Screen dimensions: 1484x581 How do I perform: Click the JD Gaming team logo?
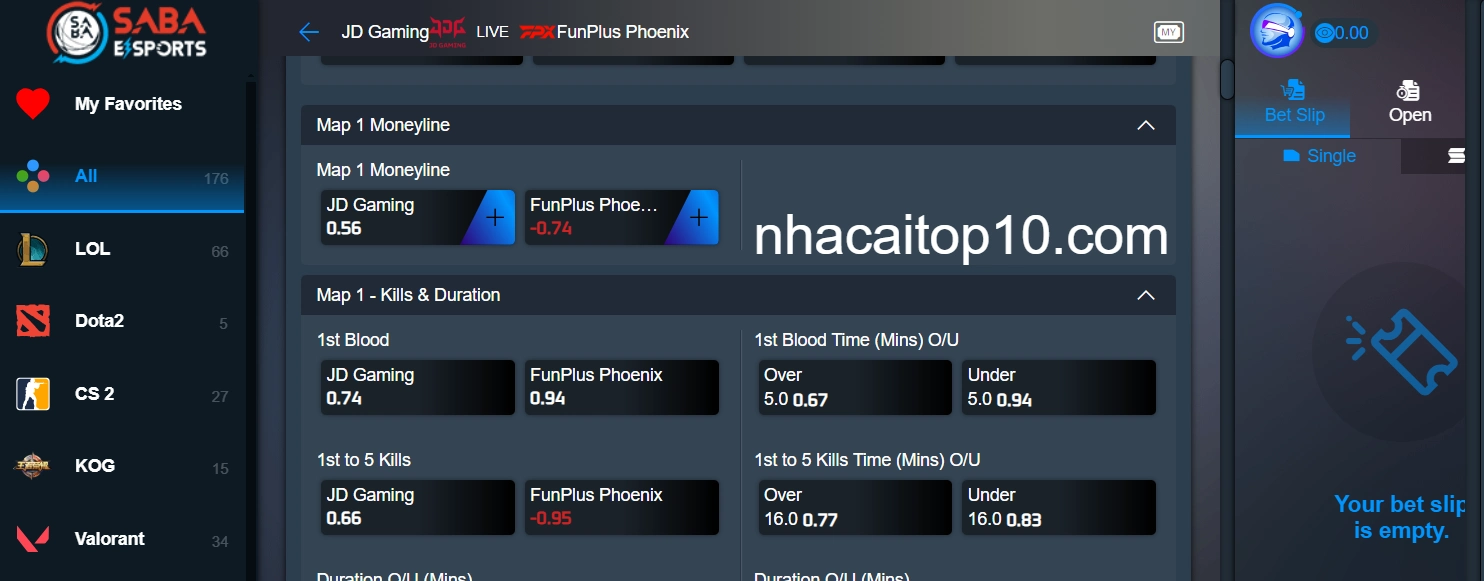447,31
